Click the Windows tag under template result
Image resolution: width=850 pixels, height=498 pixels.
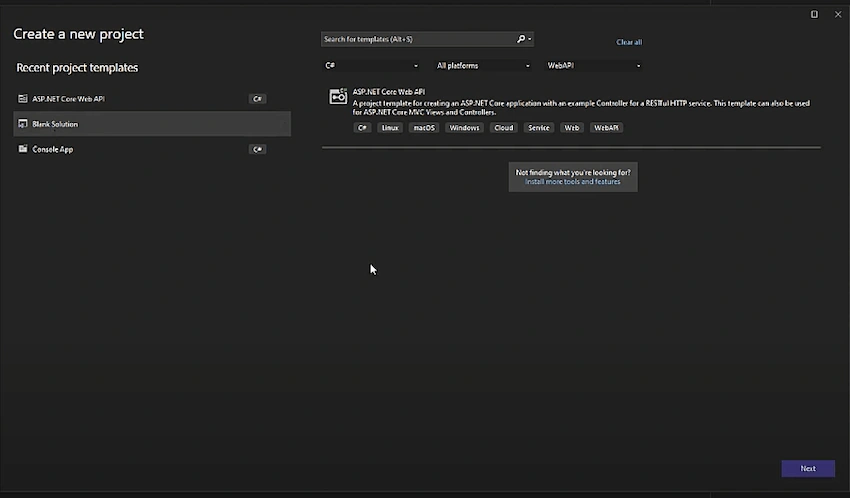464,128
